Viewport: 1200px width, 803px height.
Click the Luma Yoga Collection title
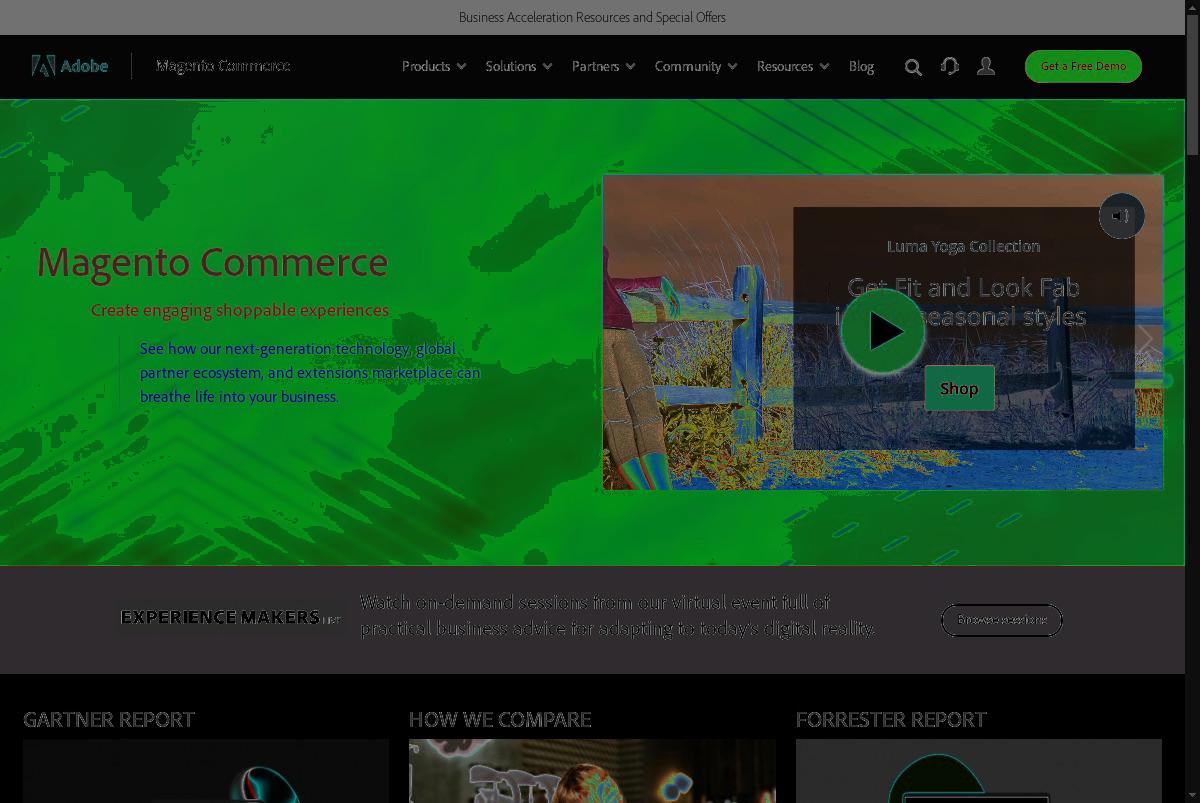(x=963, y=246)
